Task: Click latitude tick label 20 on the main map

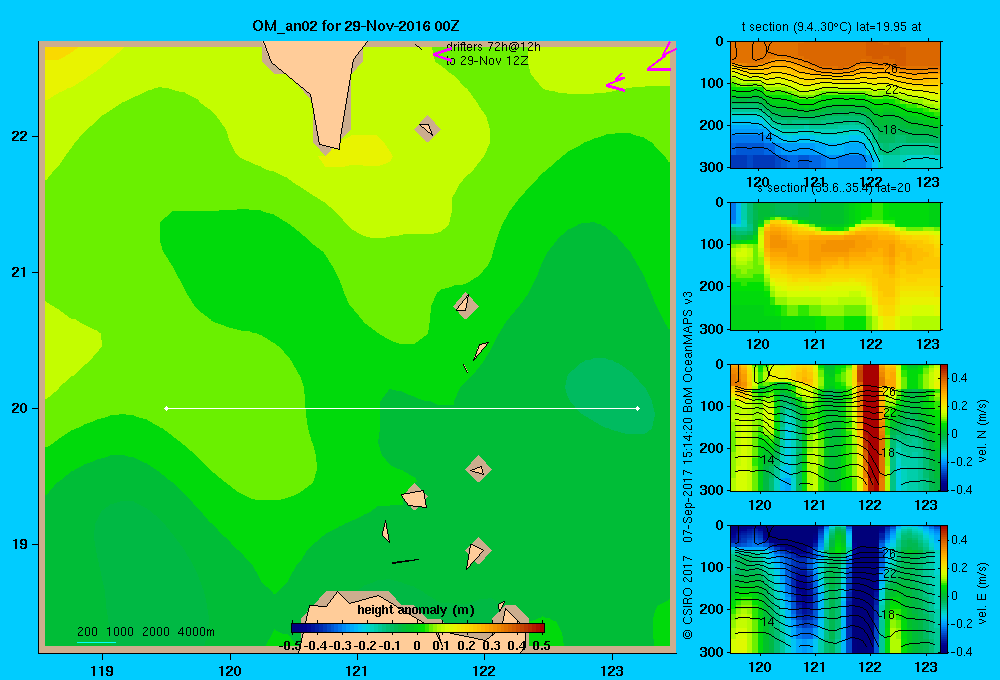Action: click(20, 408)
